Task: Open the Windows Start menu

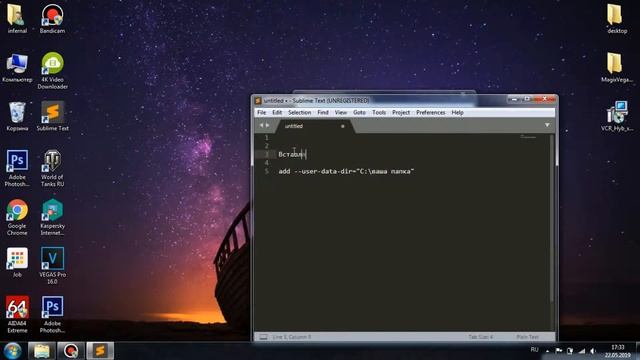Action: (x=12, y=351)
